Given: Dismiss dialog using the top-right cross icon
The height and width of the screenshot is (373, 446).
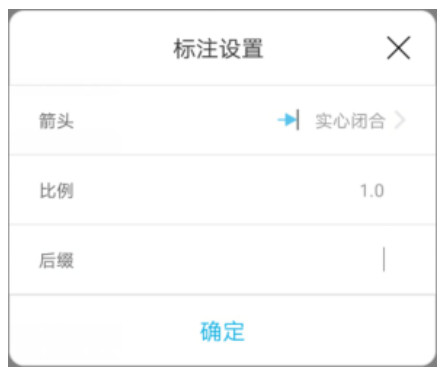Looking at the screenshot, I should (398, 48).
